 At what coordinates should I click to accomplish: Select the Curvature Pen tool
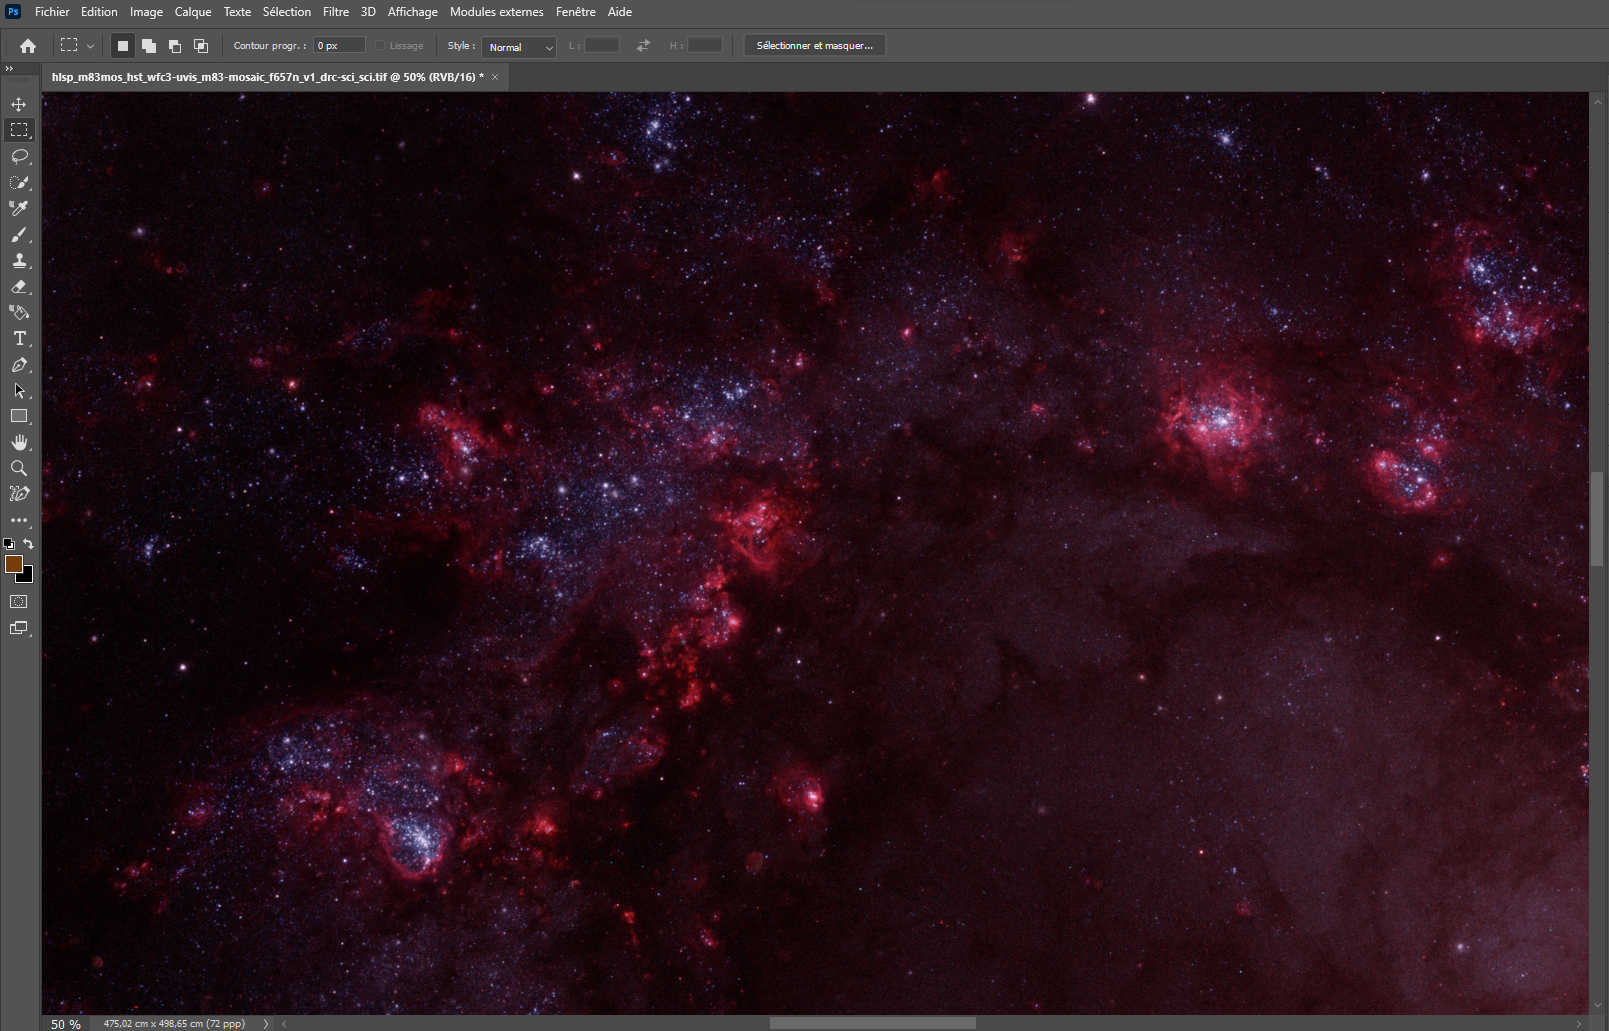(19, 494)
